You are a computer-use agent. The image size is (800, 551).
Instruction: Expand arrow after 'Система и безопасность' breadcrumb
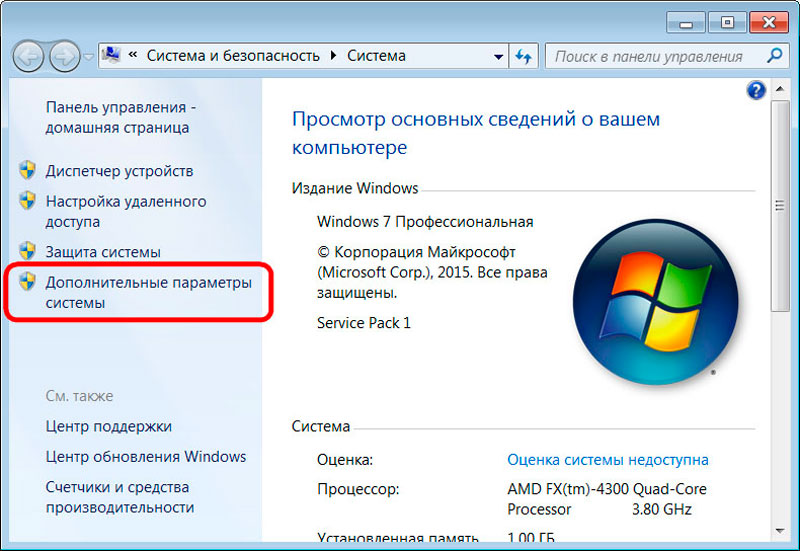pos(333,56)
